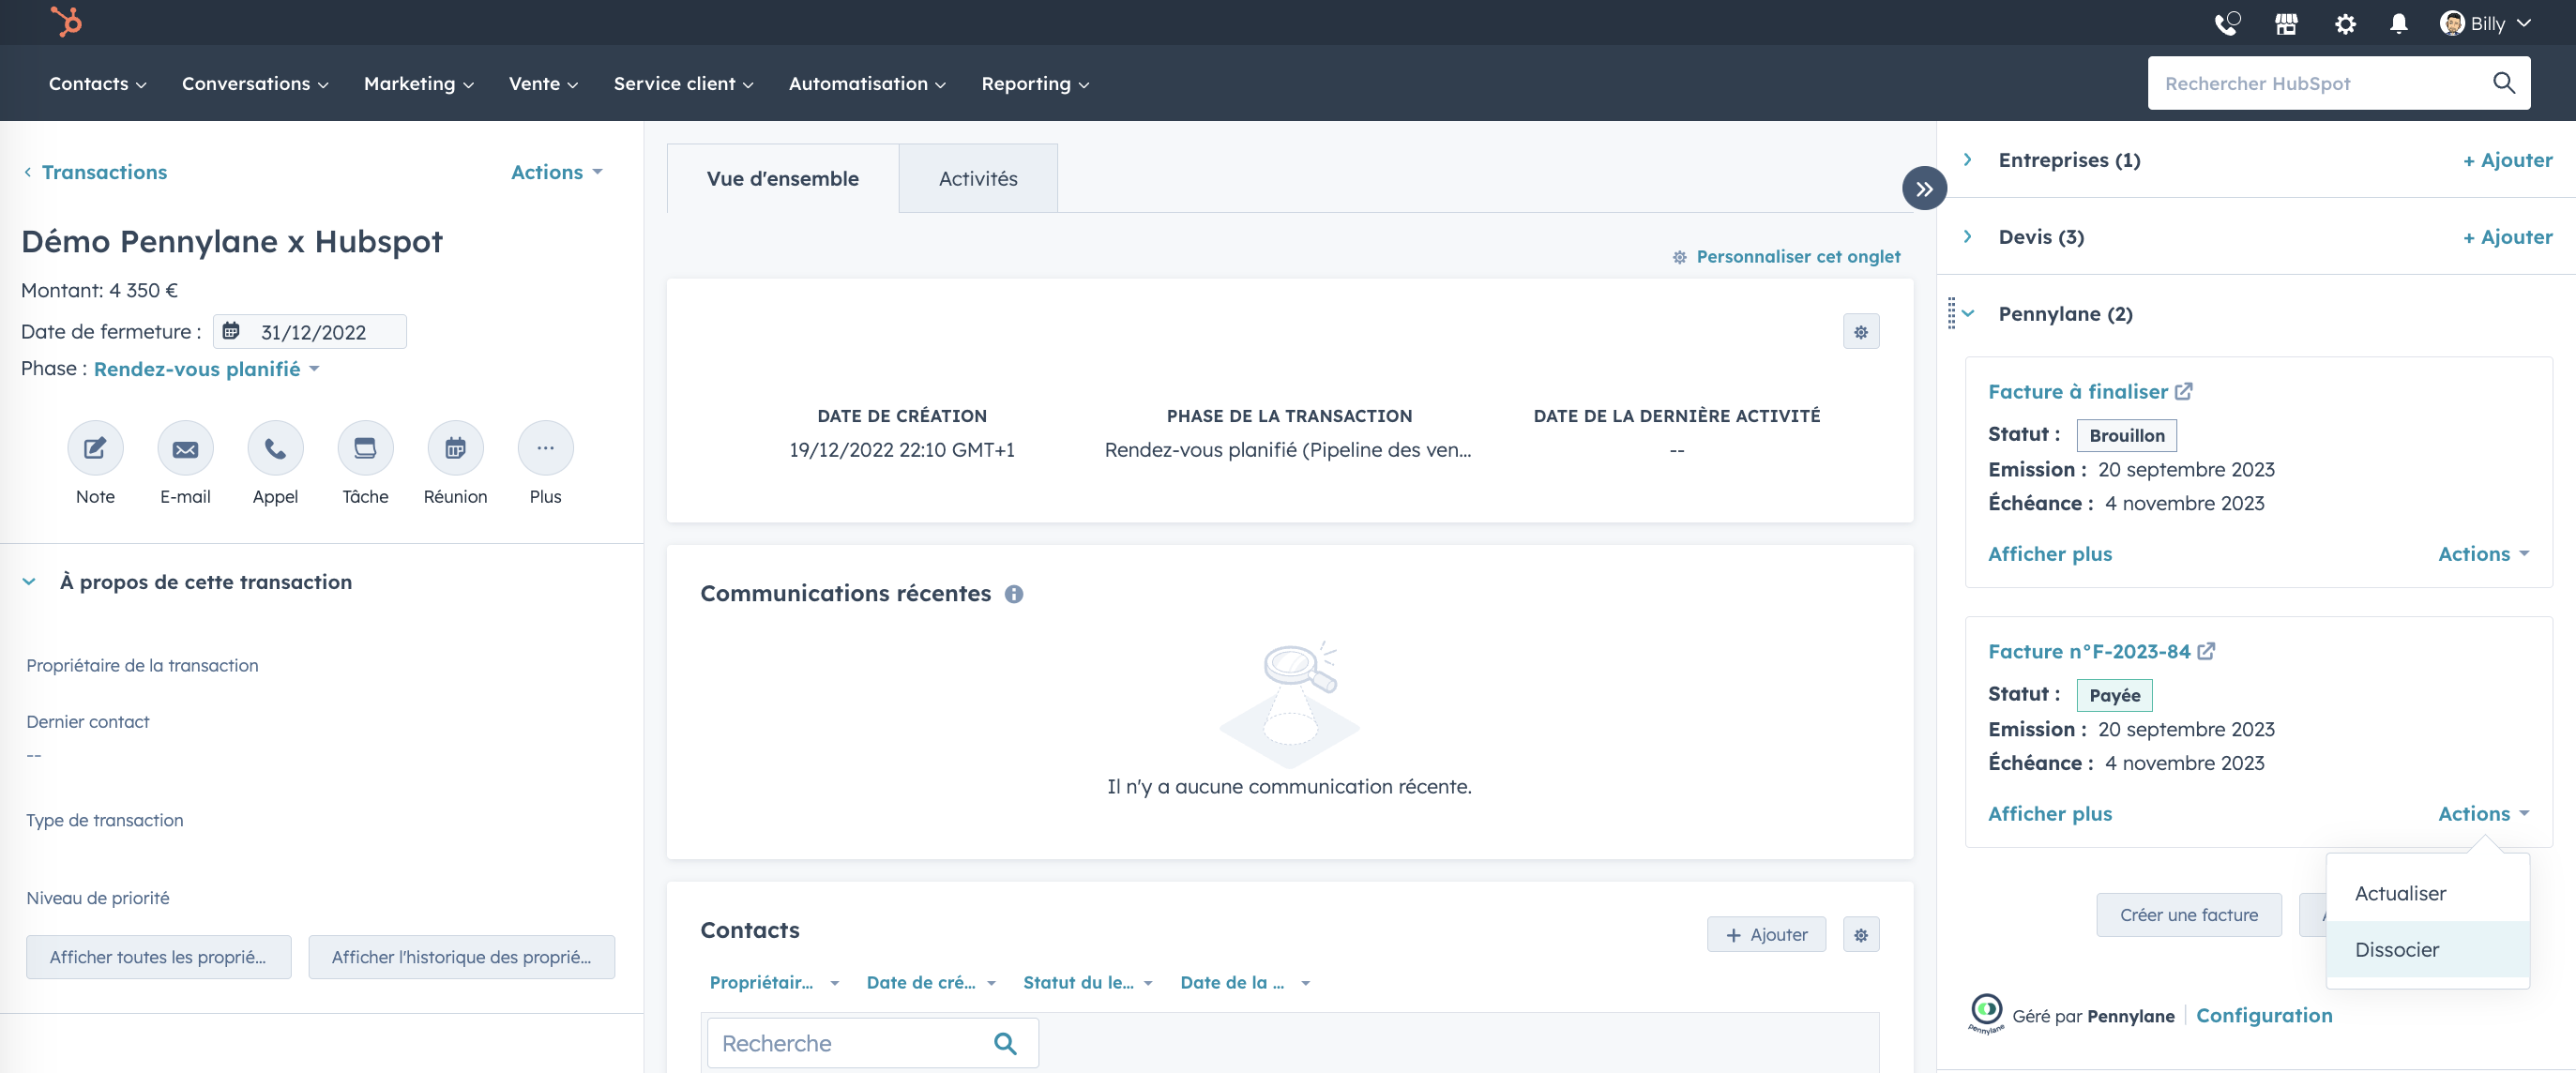This screenshot has width=2576, height=1073.
Task: Click Billy's avatar picture
Action: click(x=2452, y=23)
